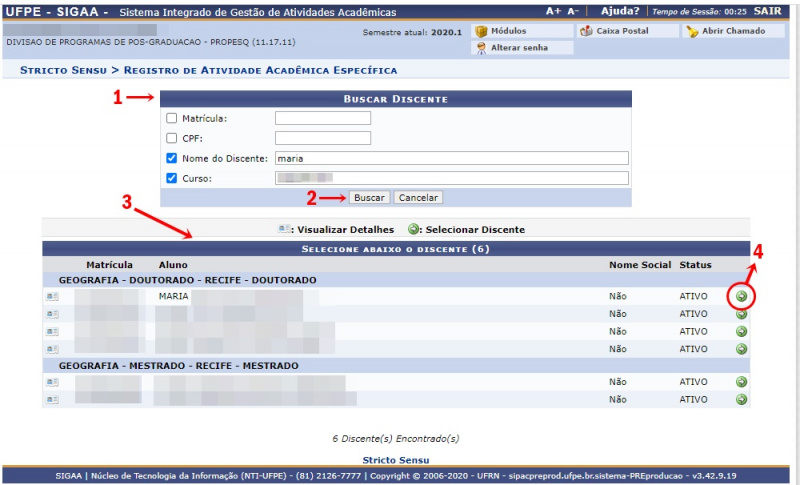Image resolution: width=800 pixels, height=485 pixels.
Task: Click the Tempo de Sessão timer
Action: coord(699,12)
